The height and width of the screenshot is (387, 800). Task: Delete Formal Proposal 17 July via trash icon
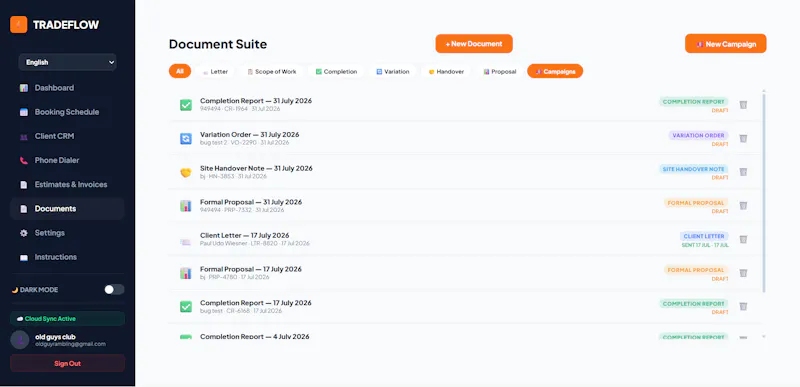tap(743, 273)
